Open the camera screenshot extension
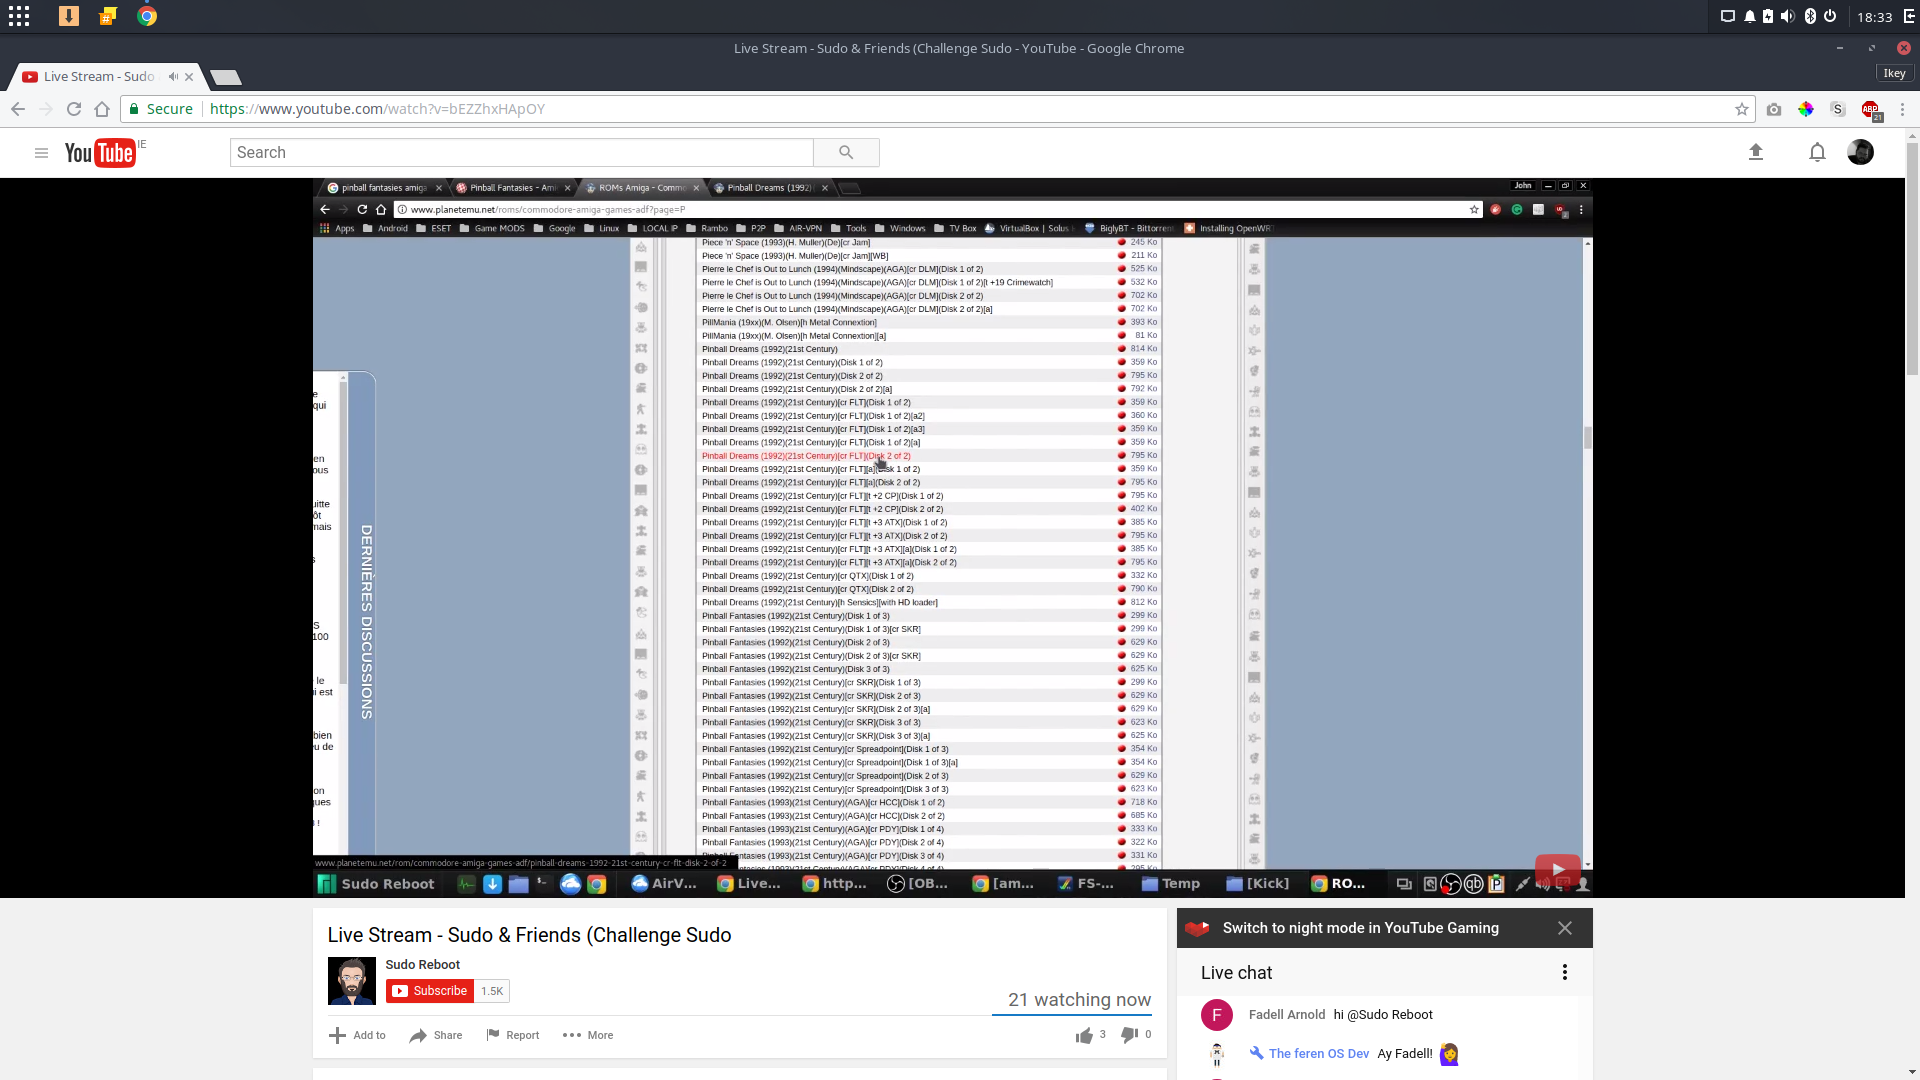1920x1080 pixels. point(1774,109)
